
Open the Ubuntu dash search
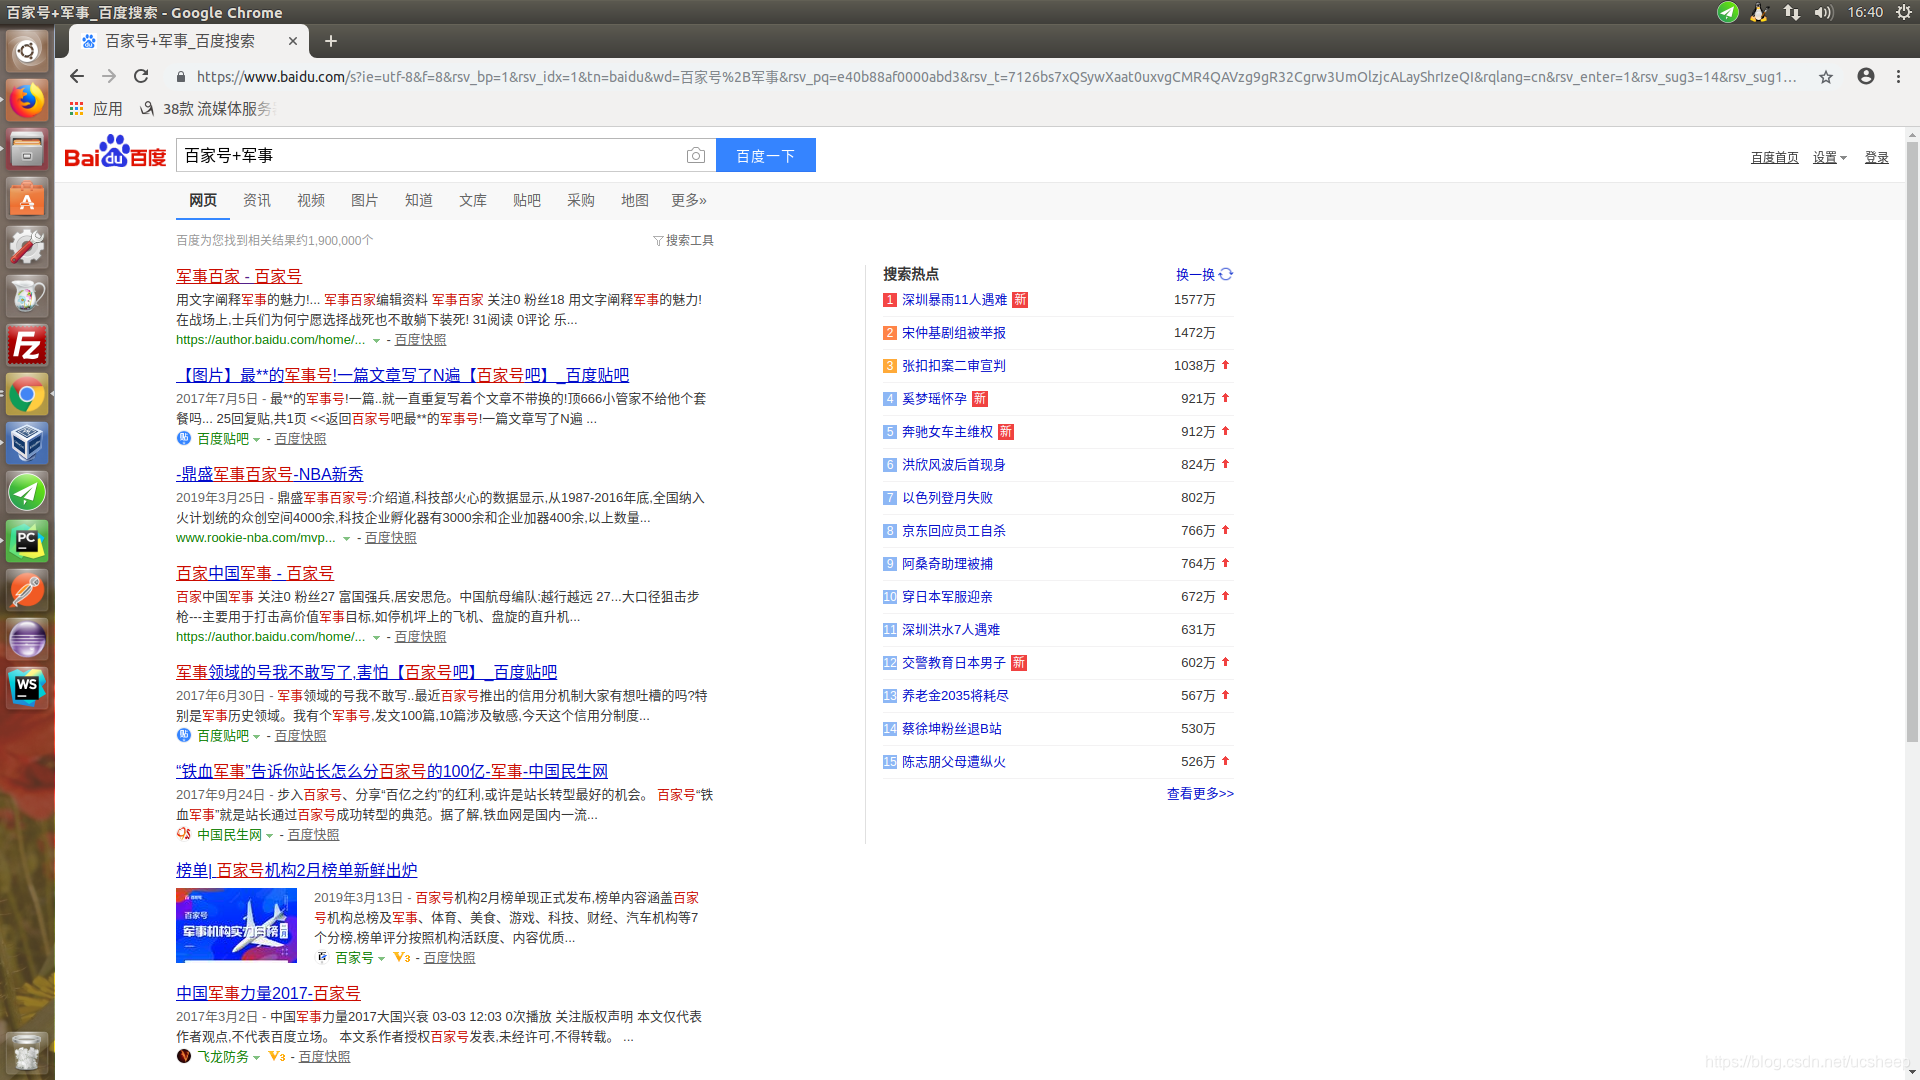pyautogui.click(x=27, y=50)
